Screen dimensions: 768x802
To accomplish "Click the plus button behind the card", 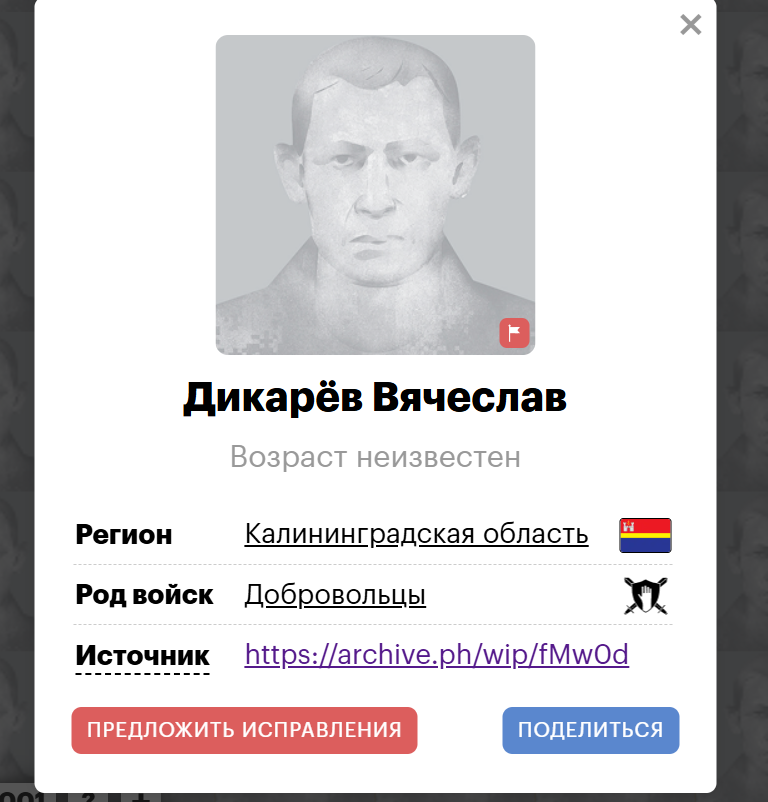I will click(x=141, y=797).
